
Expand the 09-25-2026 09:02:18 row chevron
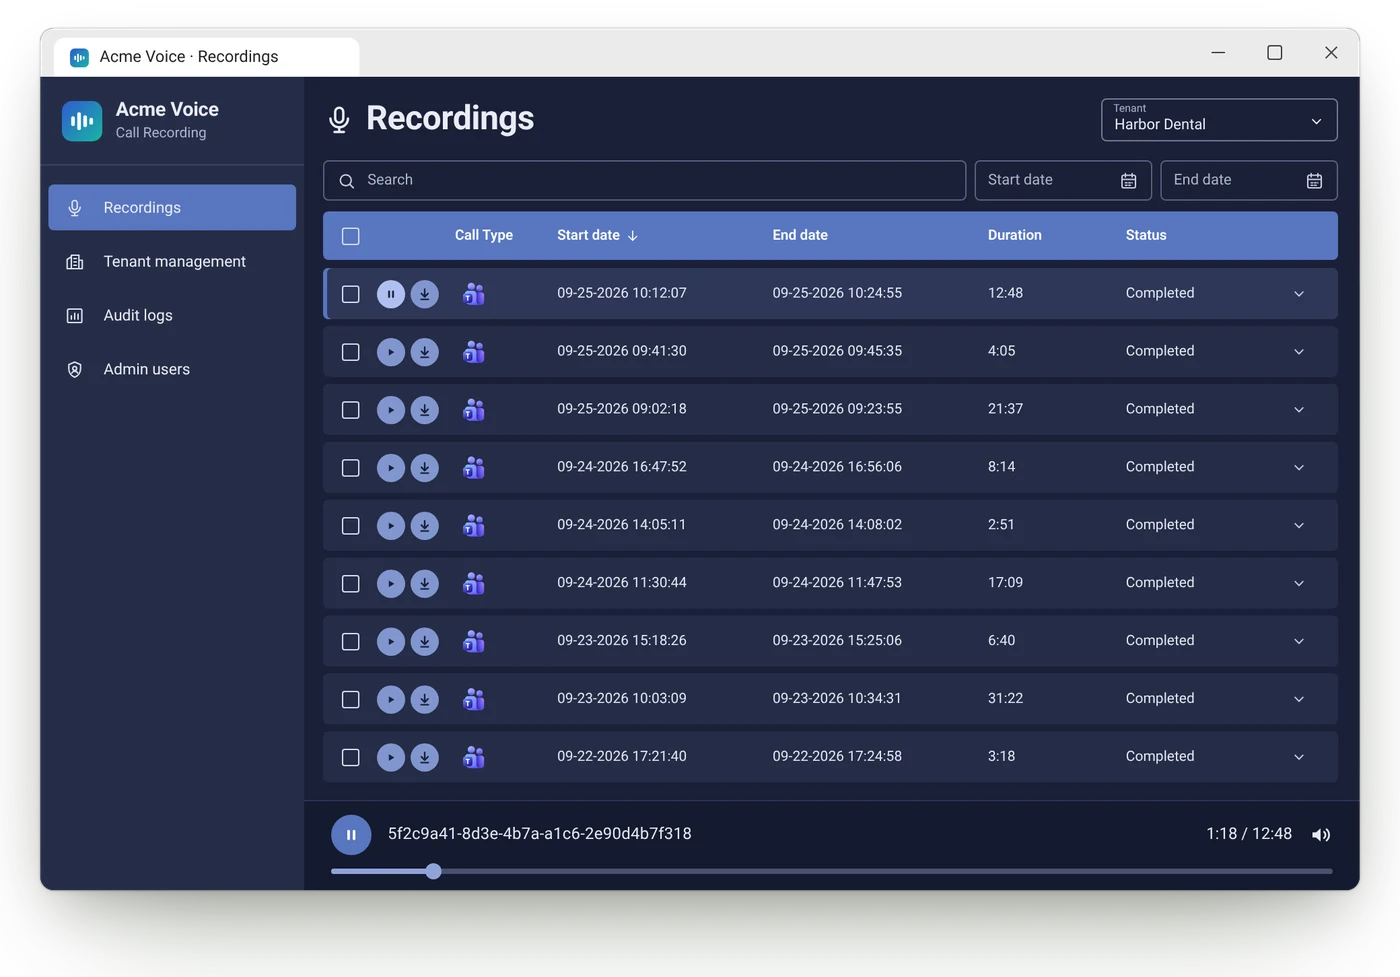(1299, 410)
